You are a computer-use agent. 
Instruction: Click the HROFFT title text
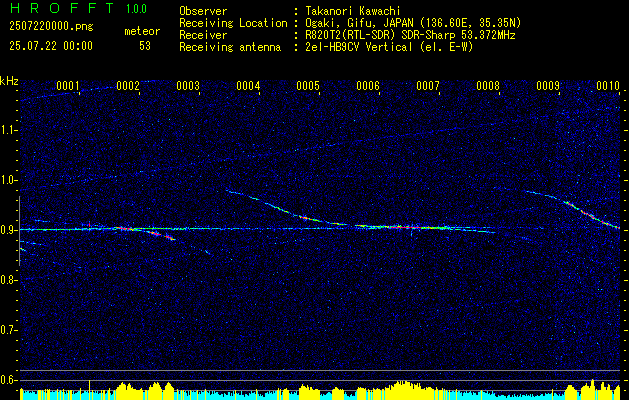(62, 8)
